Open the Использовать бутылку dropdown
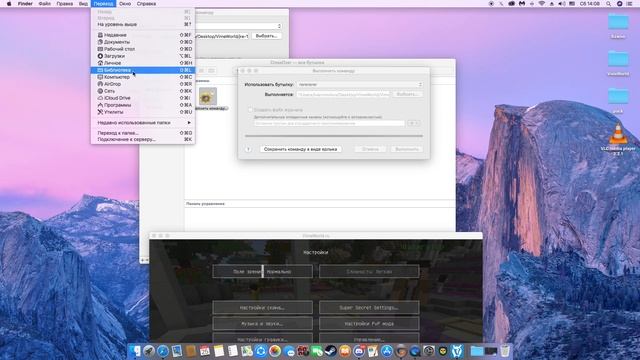 [360, 84]
